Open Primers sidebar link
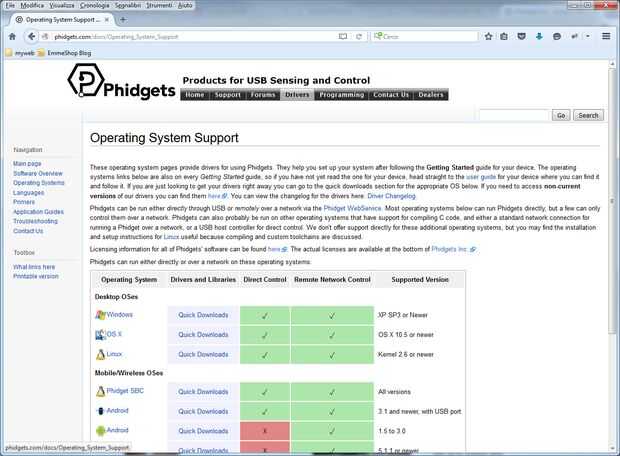 [x=24, y=202]
